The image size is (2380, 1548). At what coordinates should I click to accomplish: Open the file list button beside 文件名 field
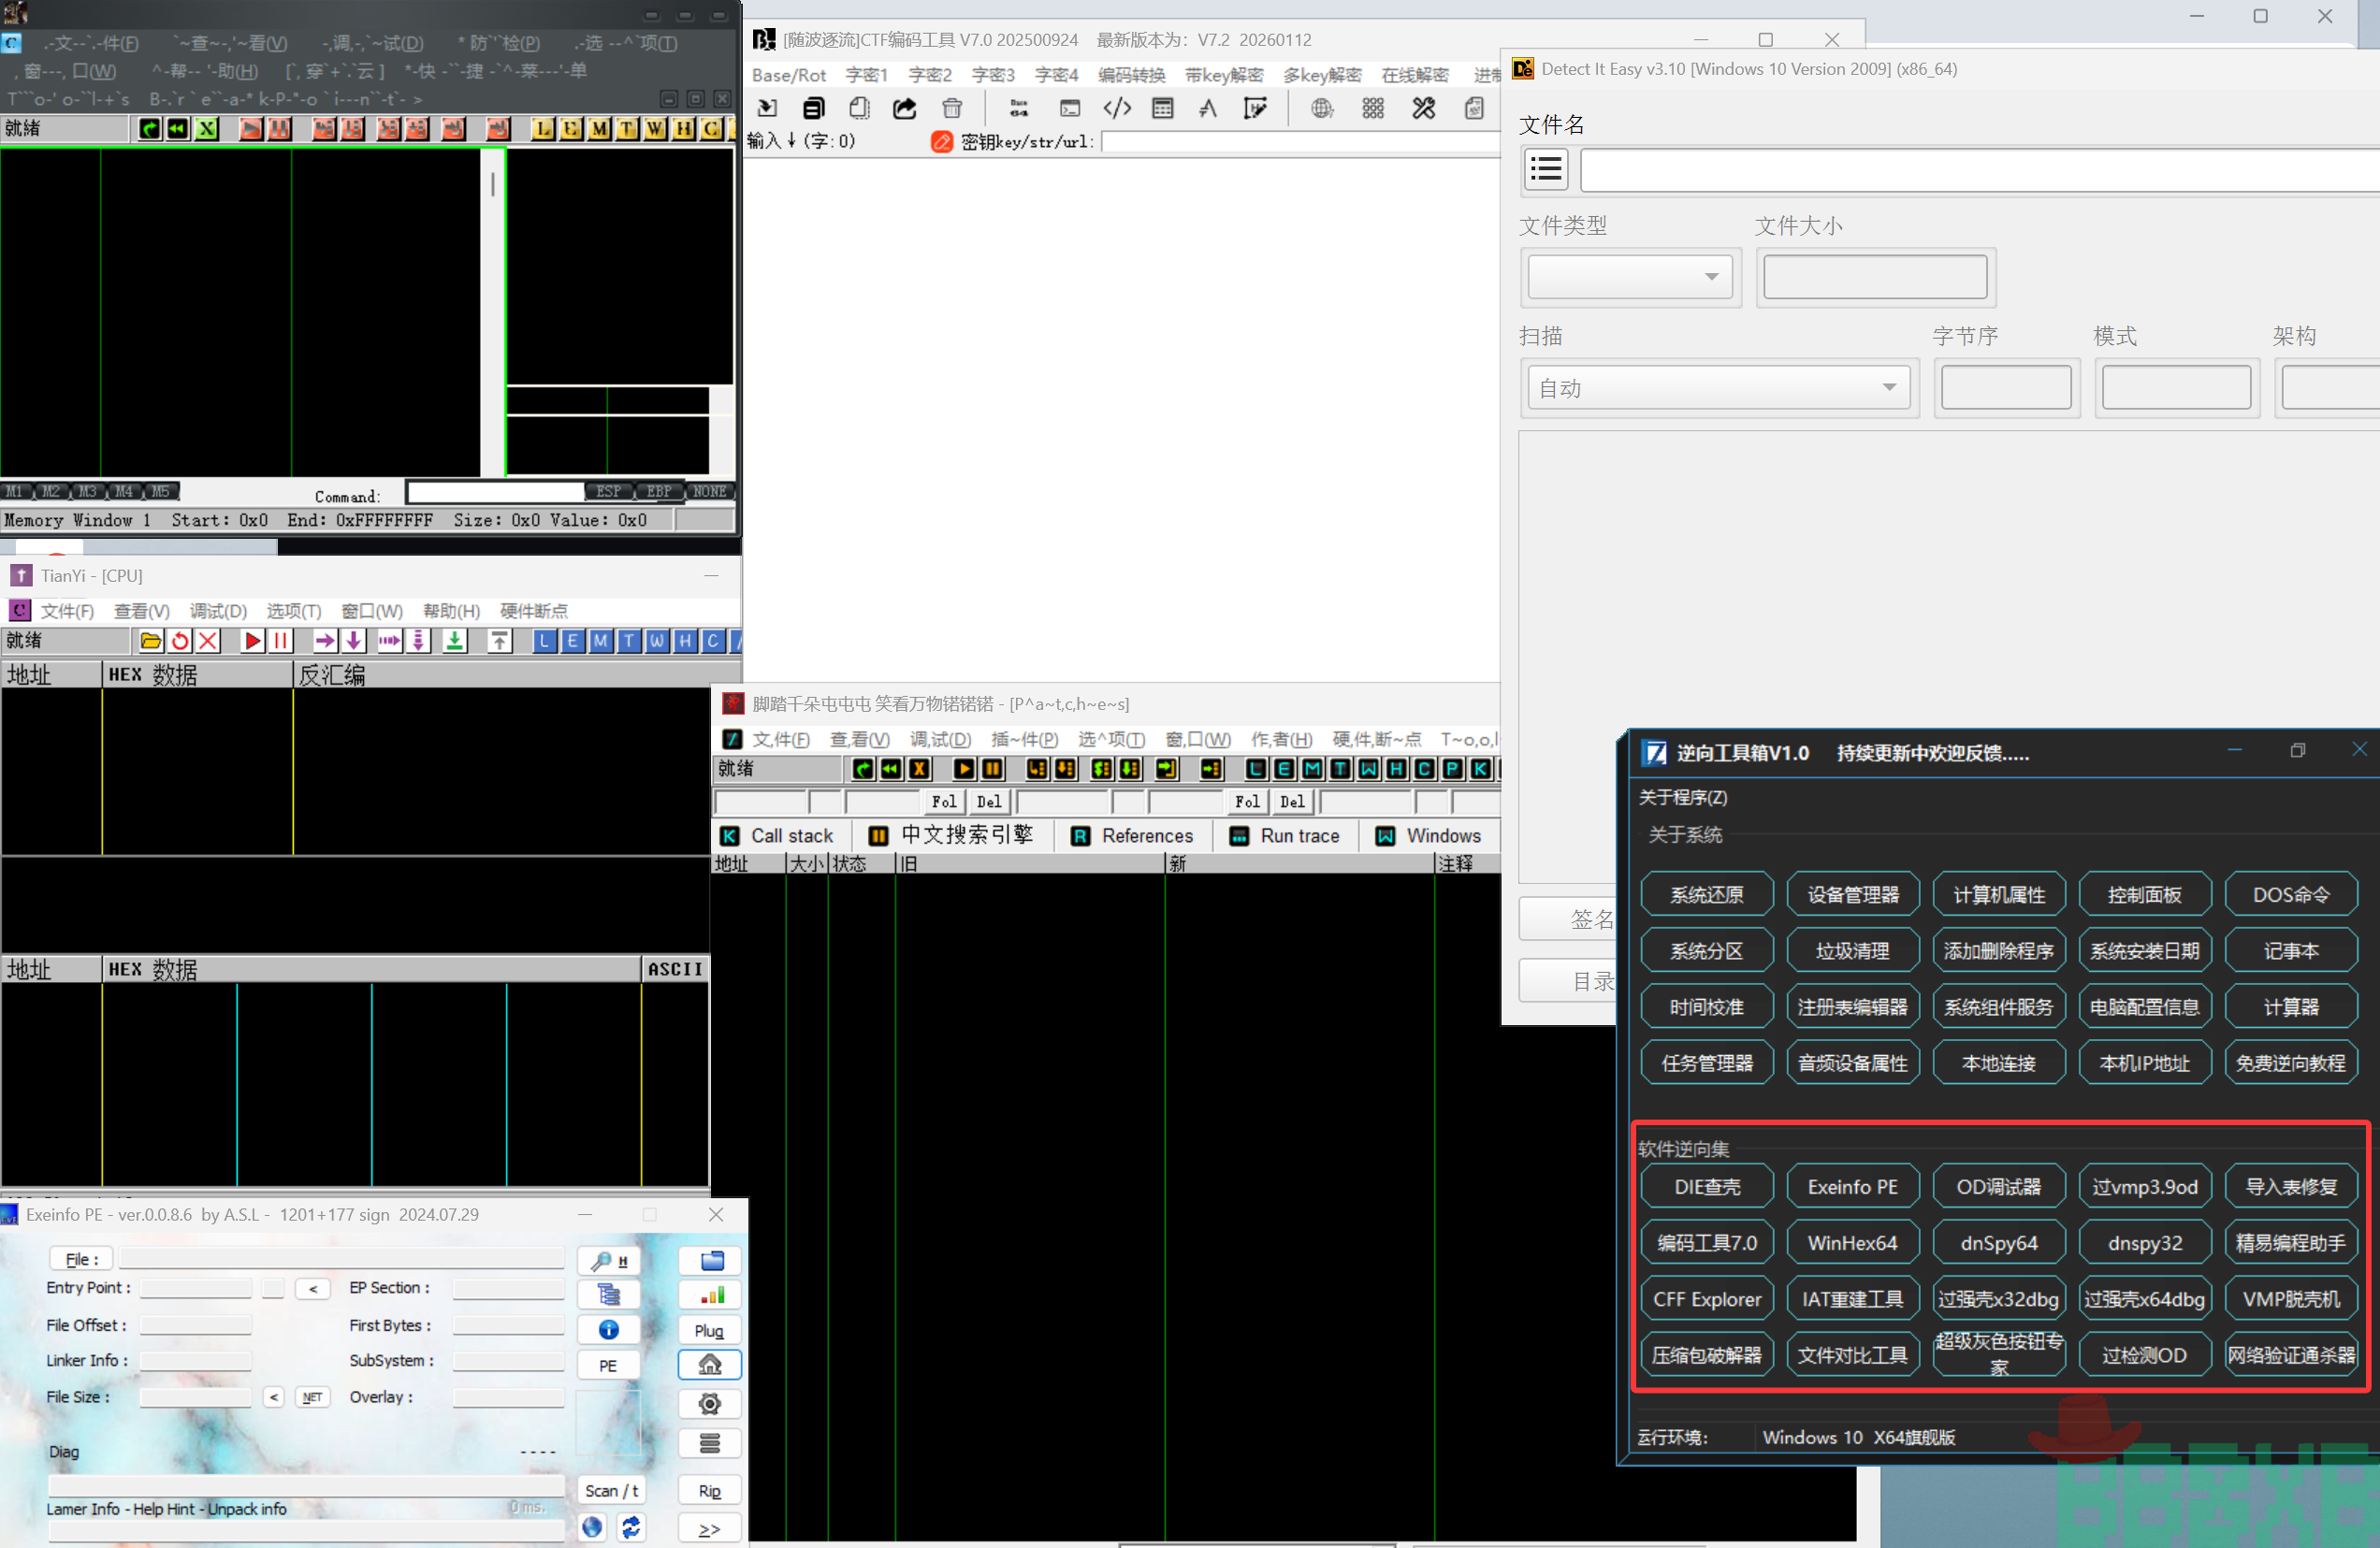1545,169
